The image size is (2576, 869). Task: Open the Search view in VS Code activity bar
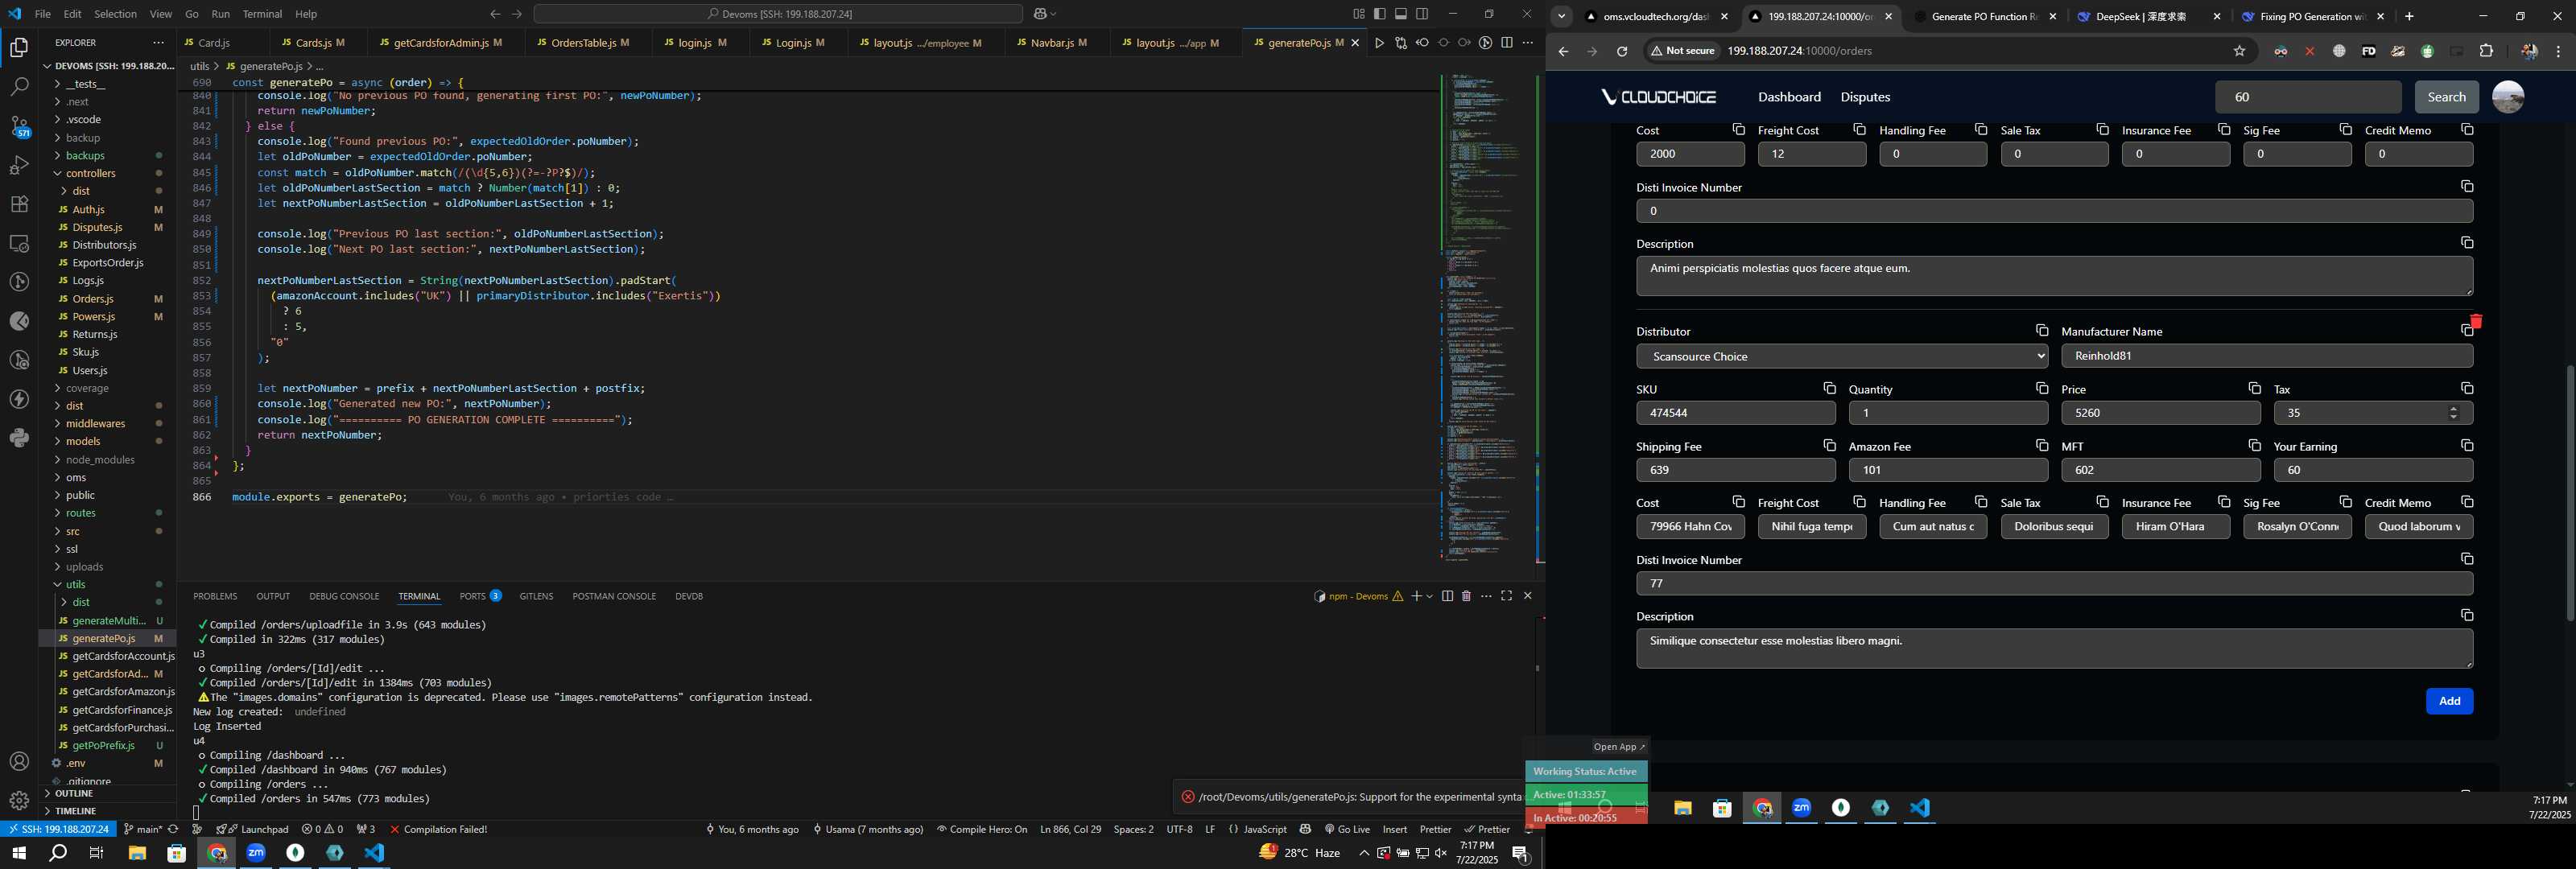tap(19, 87)
